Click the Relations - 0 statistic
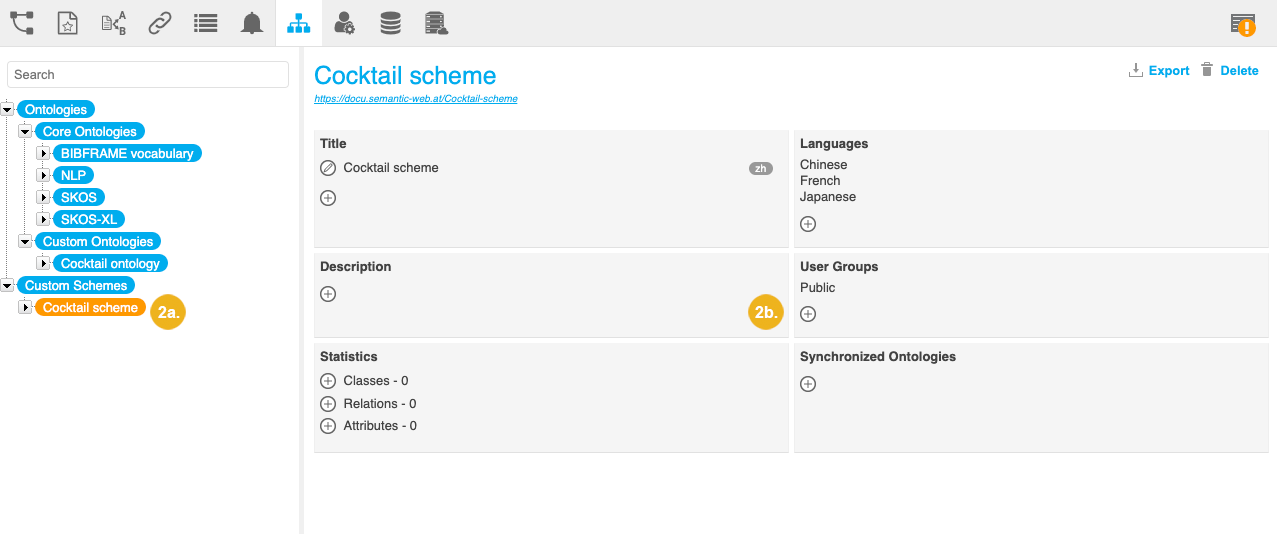Viewport: 1277px width, 534px height. [x=380, y=404]
